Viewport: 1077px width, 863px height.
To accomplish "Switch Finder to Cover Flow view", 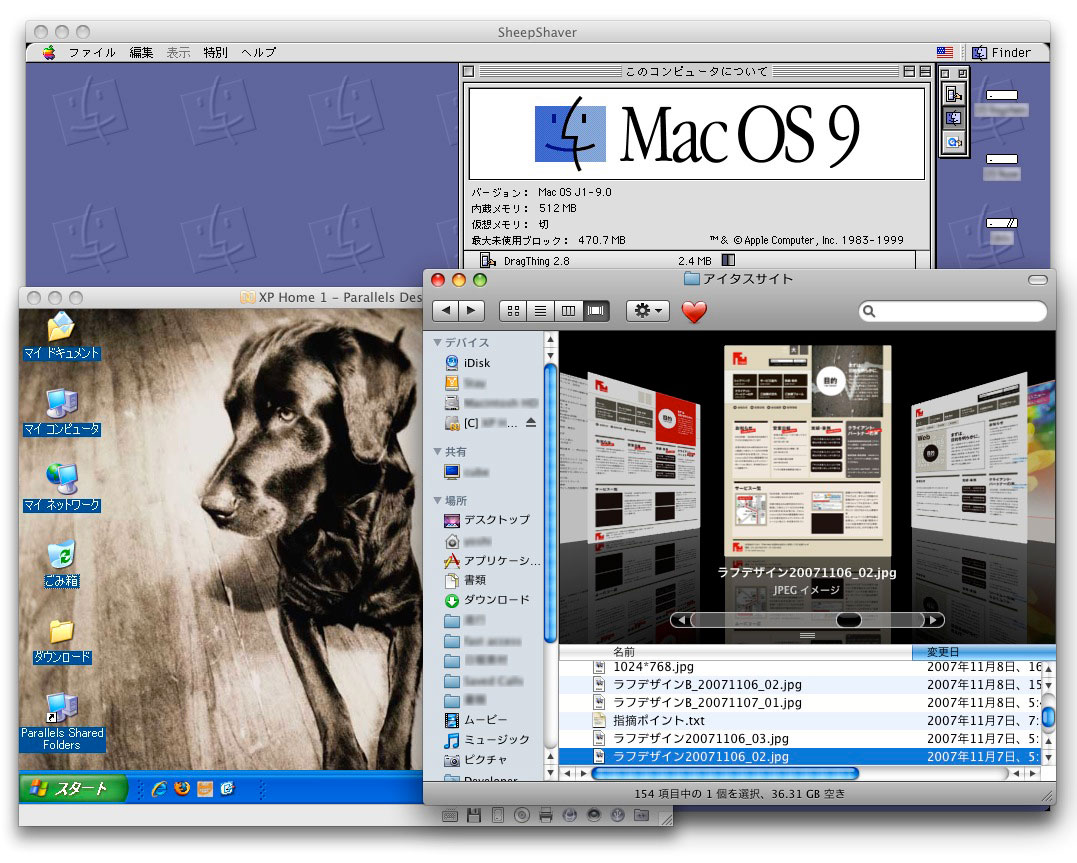I will click(596, 311).
